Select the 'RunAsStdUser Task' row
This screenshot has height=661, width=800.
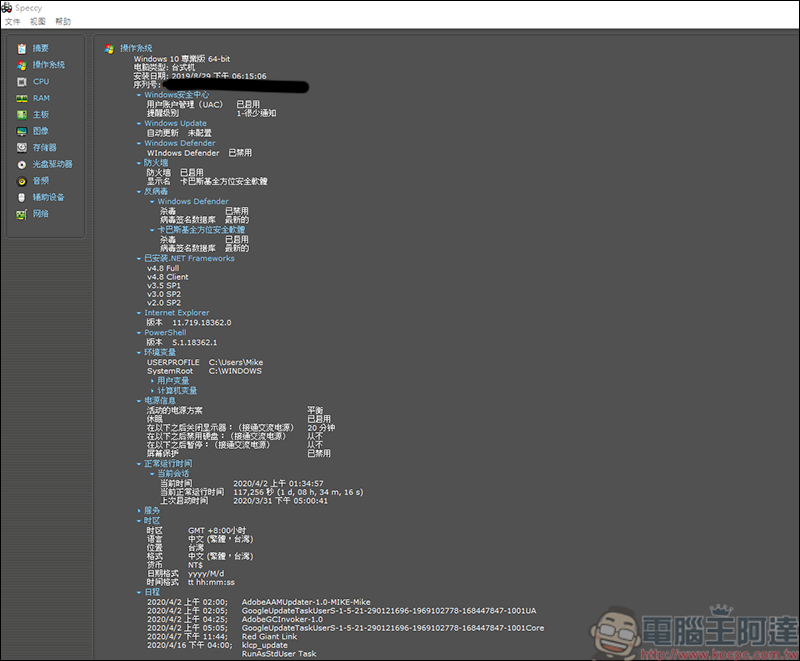click(279, 654)
